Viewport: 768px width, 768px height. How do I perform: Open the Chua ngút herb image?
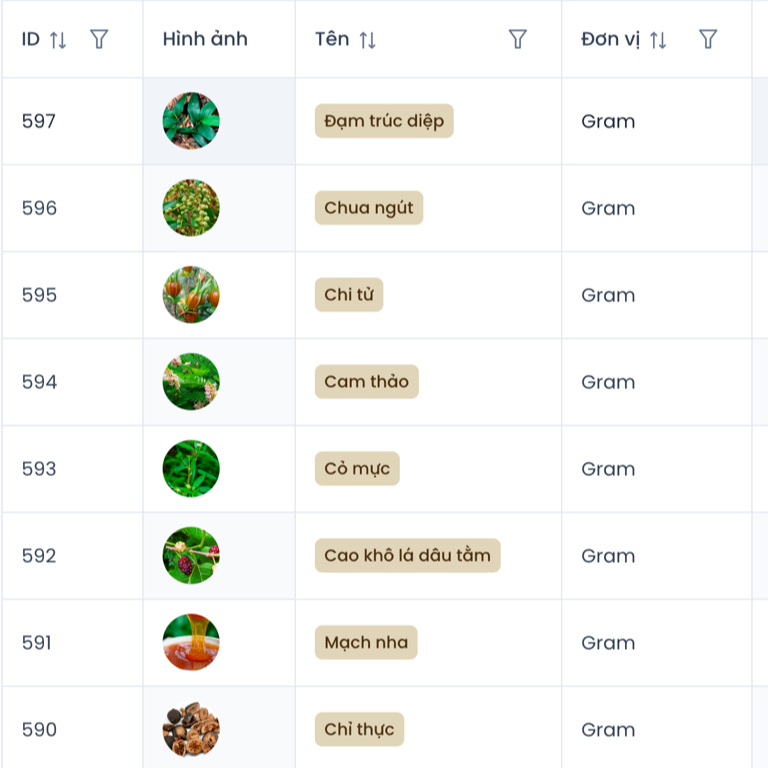191,208
